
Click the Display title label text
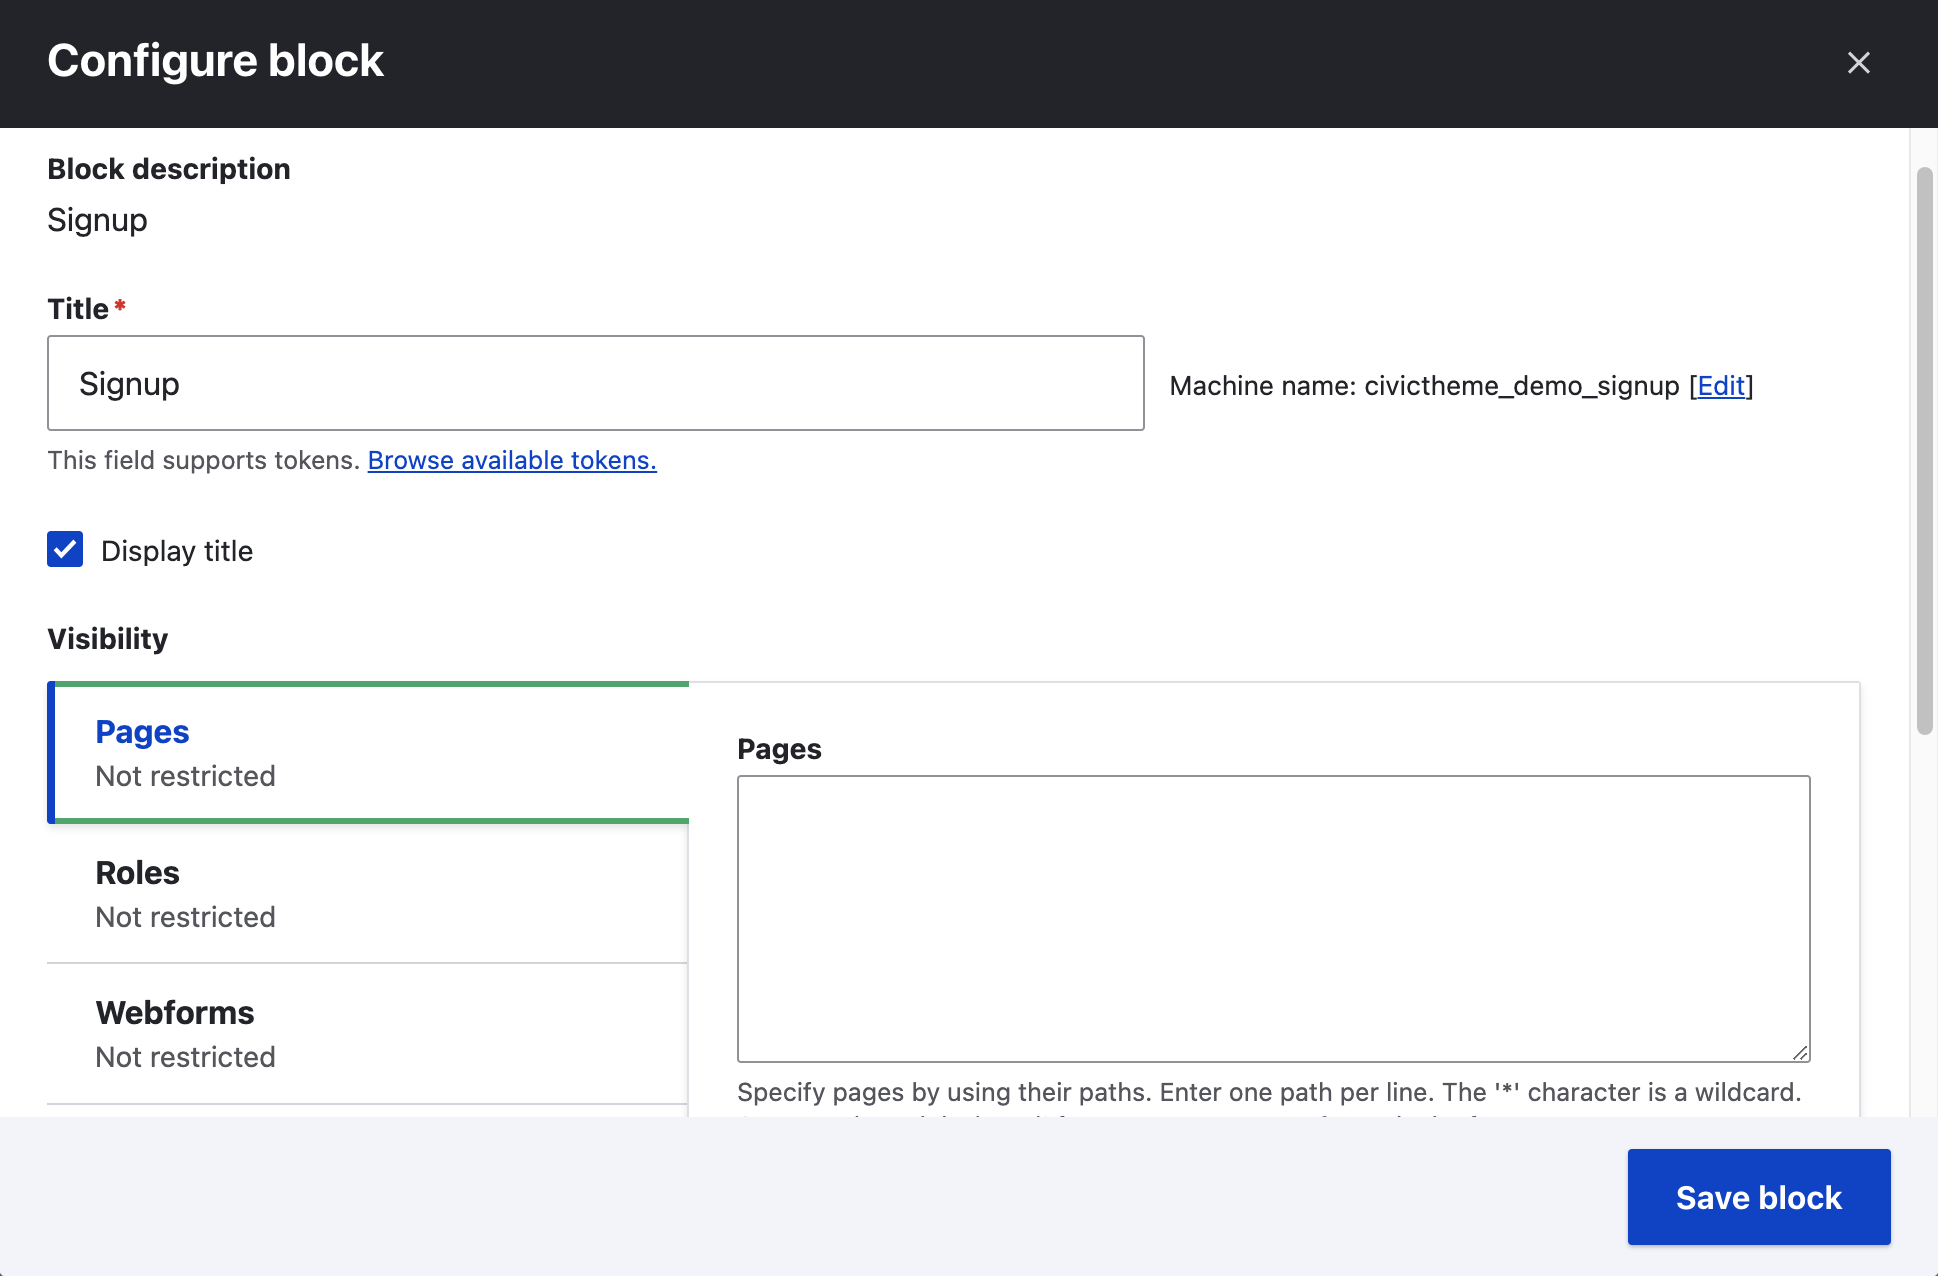[177, 551]
